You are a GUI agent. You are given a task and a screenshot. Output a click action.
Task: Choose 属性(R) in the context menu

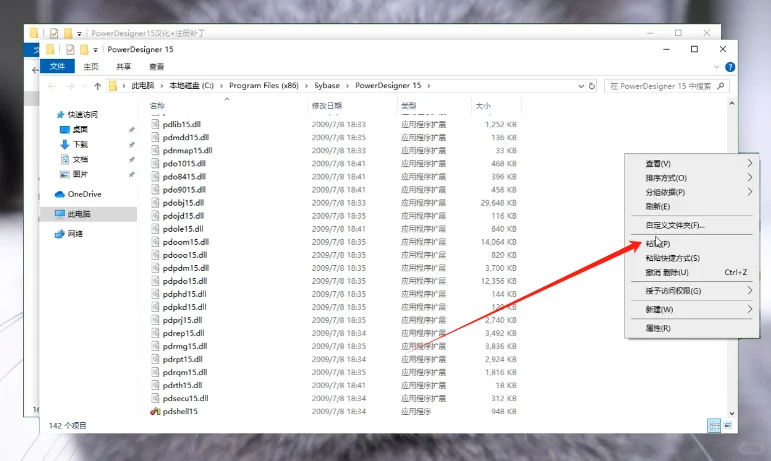point(692,328)
